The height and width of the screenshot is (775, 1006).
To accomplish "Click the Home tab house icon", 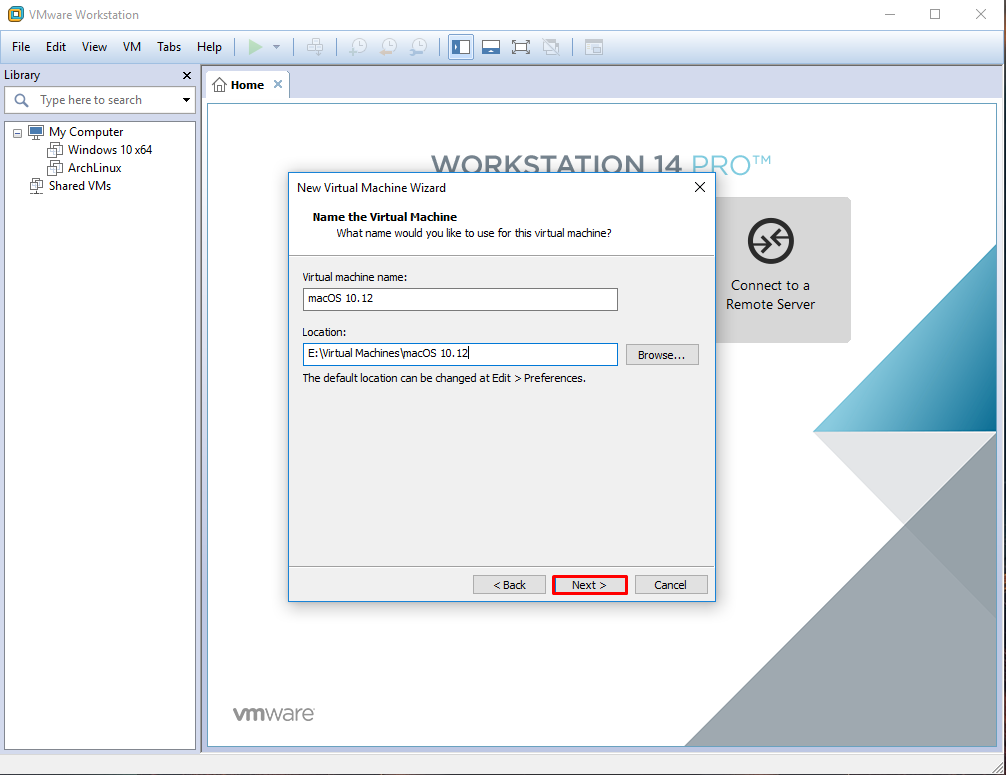I will 219,85.
